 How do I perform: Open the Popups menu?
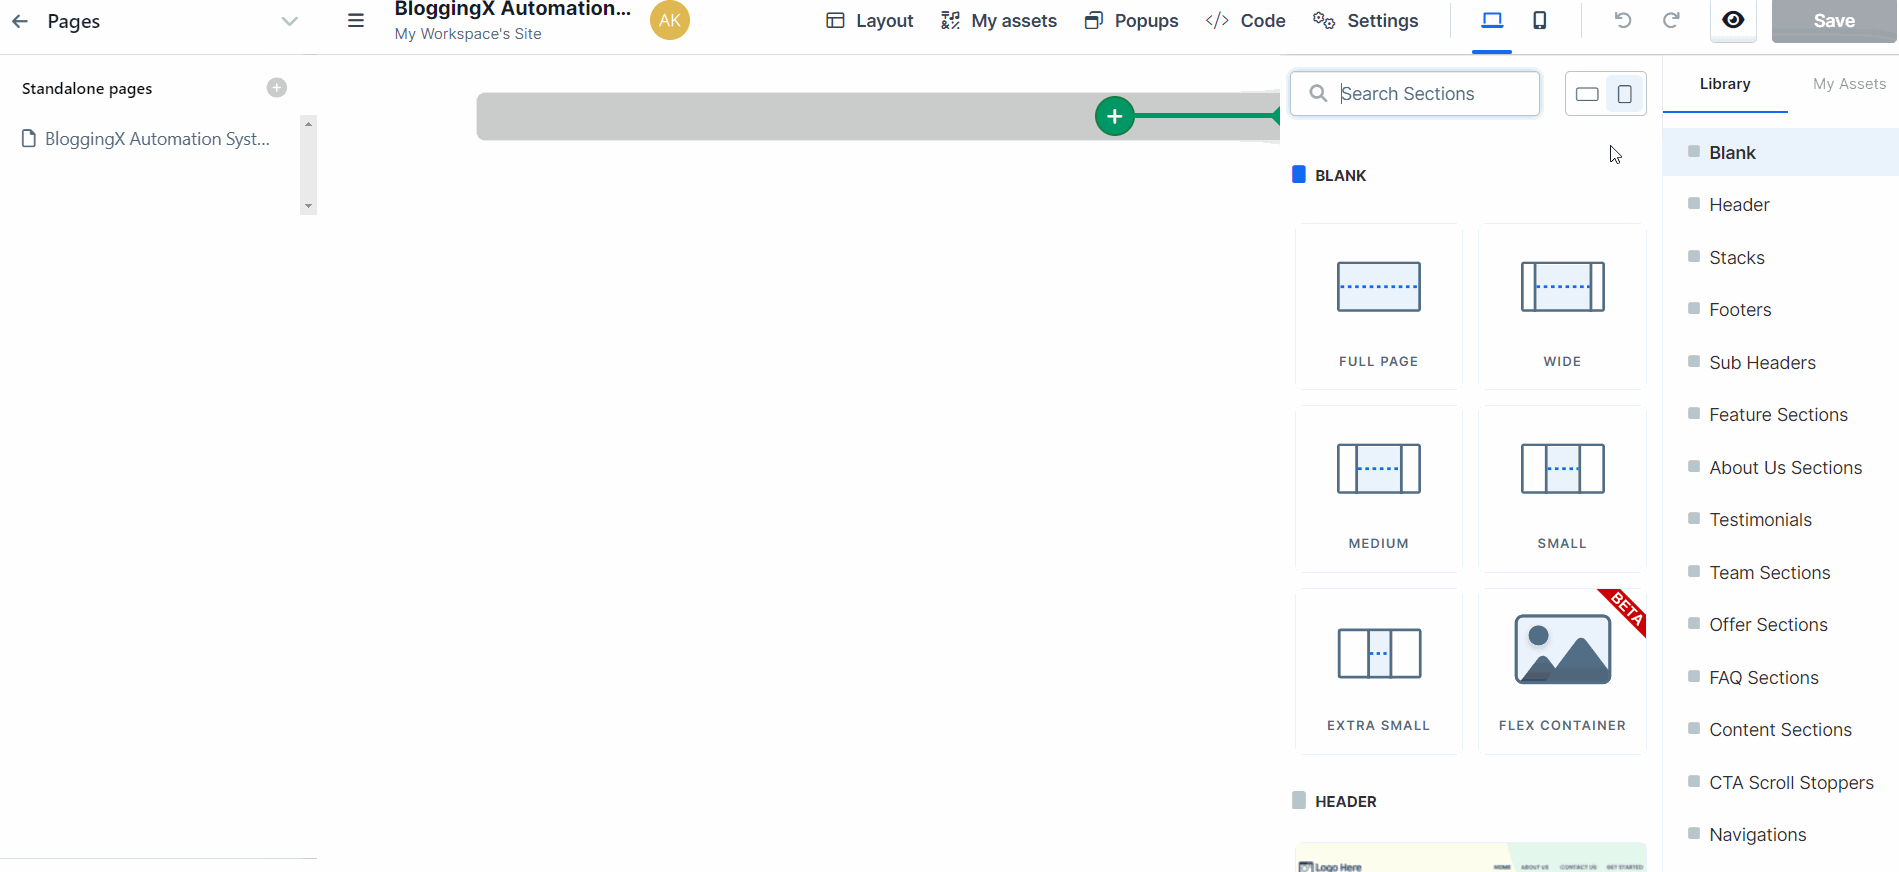[1131, 21]
